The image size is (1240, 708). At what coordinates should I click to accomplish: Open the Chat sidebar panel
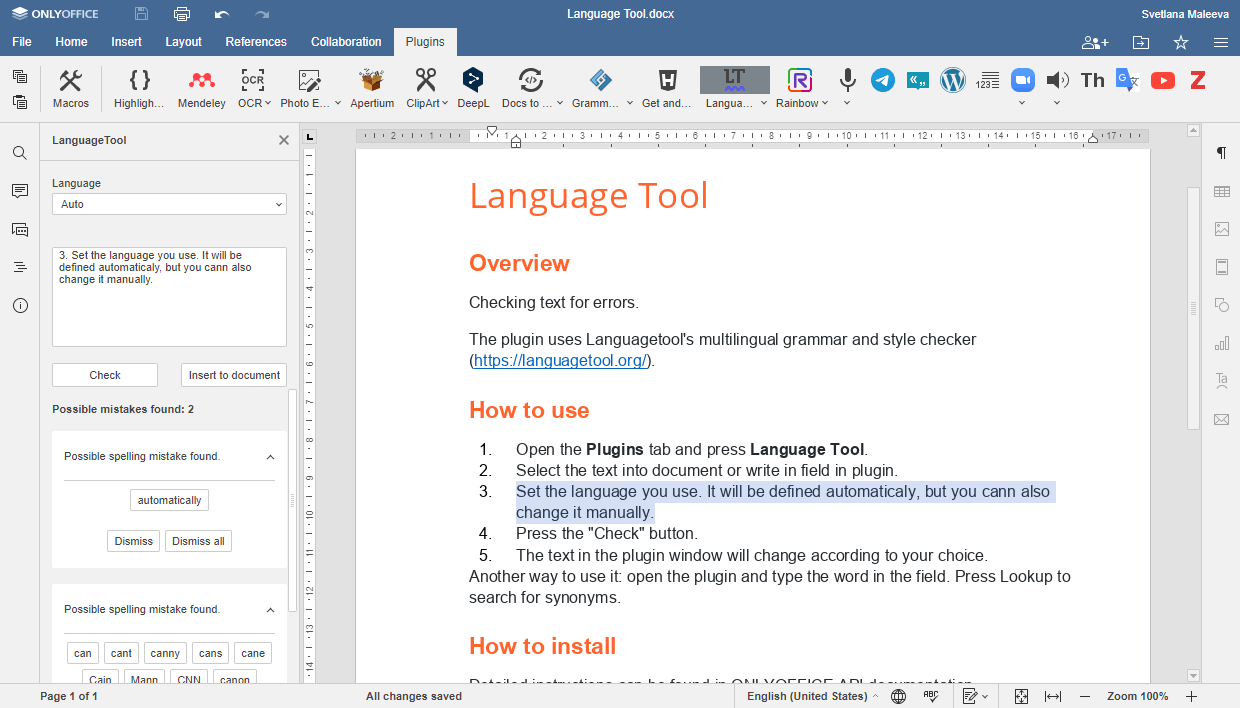tap(20, 229)
